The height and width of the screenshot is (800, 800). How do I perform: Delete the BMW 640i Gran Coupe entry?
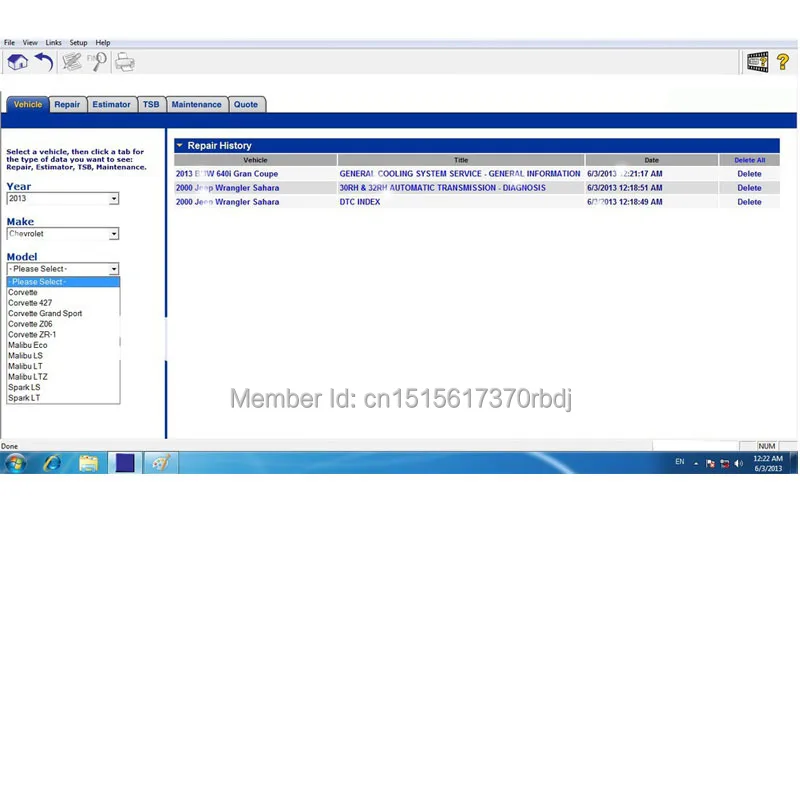(x=749, y=174)
